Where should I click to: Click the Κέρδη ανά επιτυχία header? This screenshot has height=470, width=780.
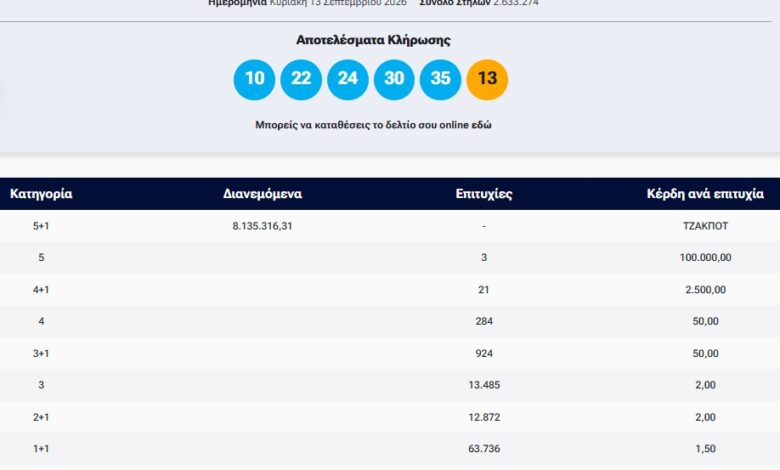pos(705,193)
